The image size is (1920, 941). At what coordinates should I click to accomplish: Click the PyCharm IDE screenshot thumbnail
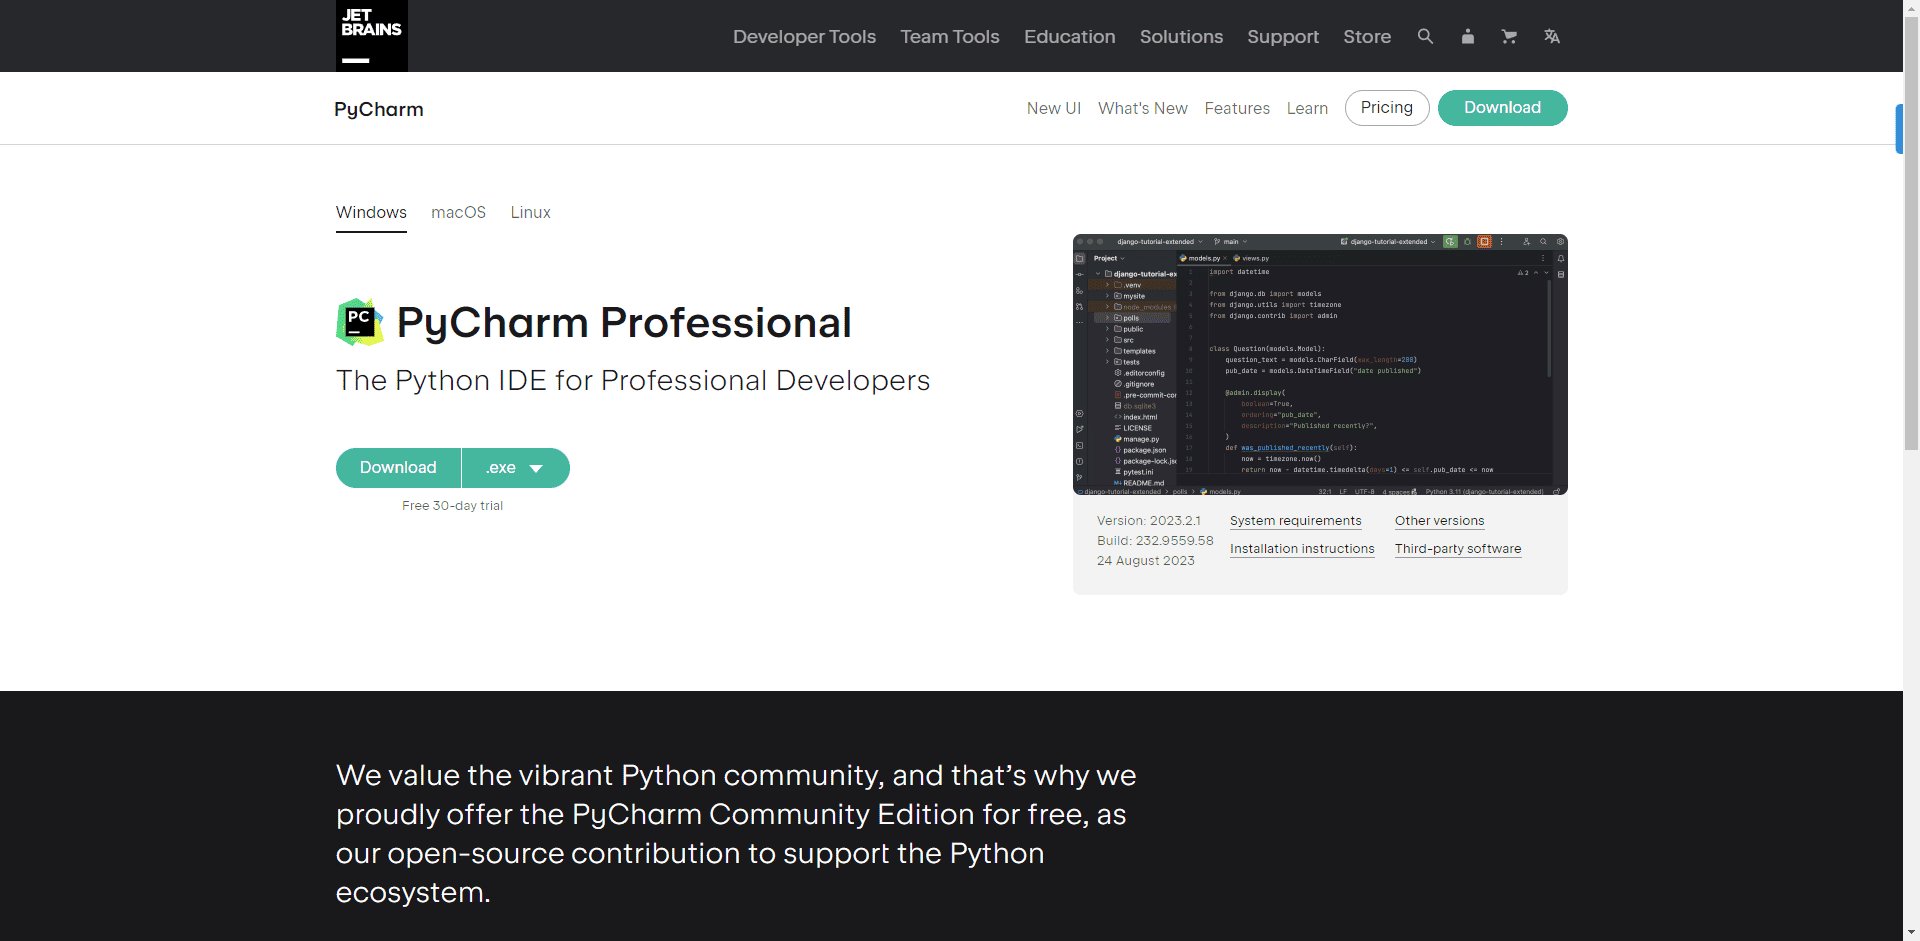click(x=1320, y=364)
